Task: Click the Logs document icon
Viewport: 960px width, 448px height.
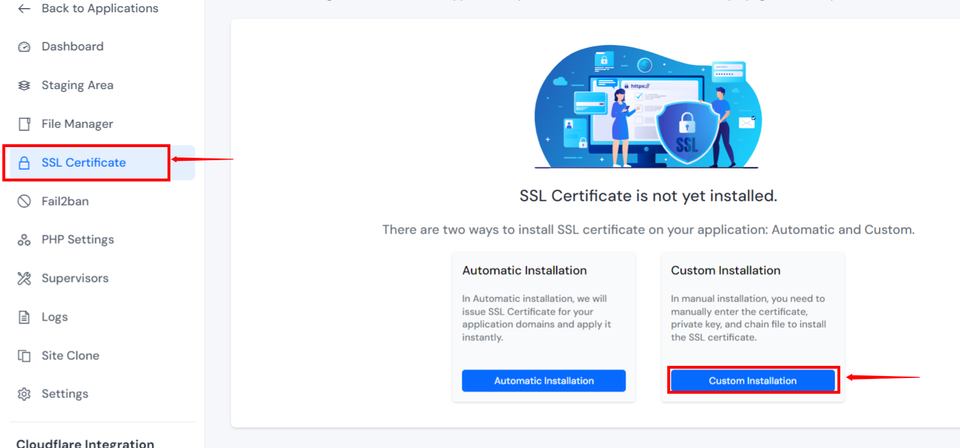Action: click(x=24, y=317)
